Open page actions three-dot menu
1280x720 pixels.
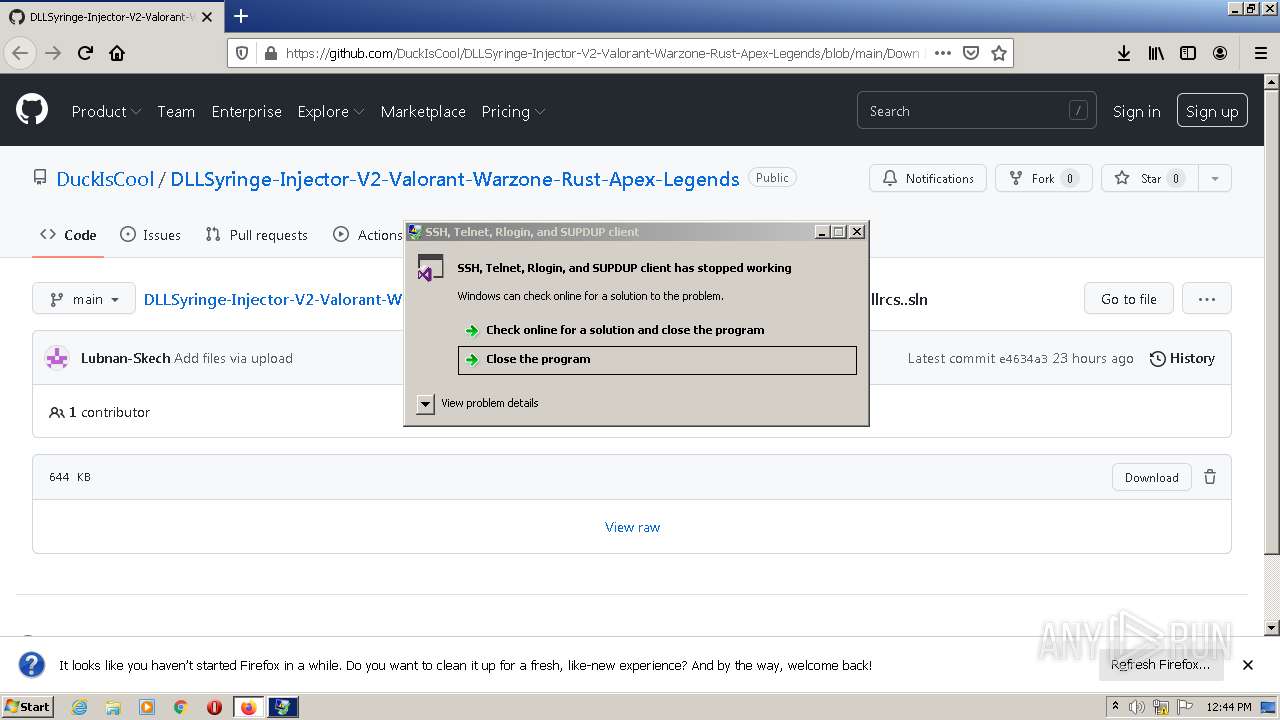[942, 53]
